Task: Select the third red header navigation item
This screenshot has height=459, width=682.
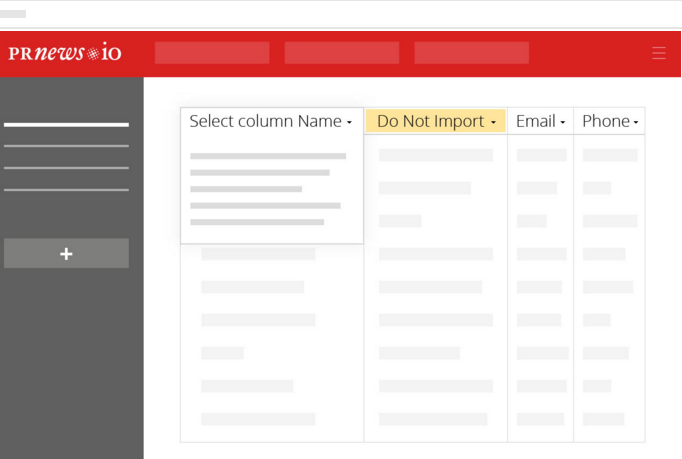Action: [471, 53]
